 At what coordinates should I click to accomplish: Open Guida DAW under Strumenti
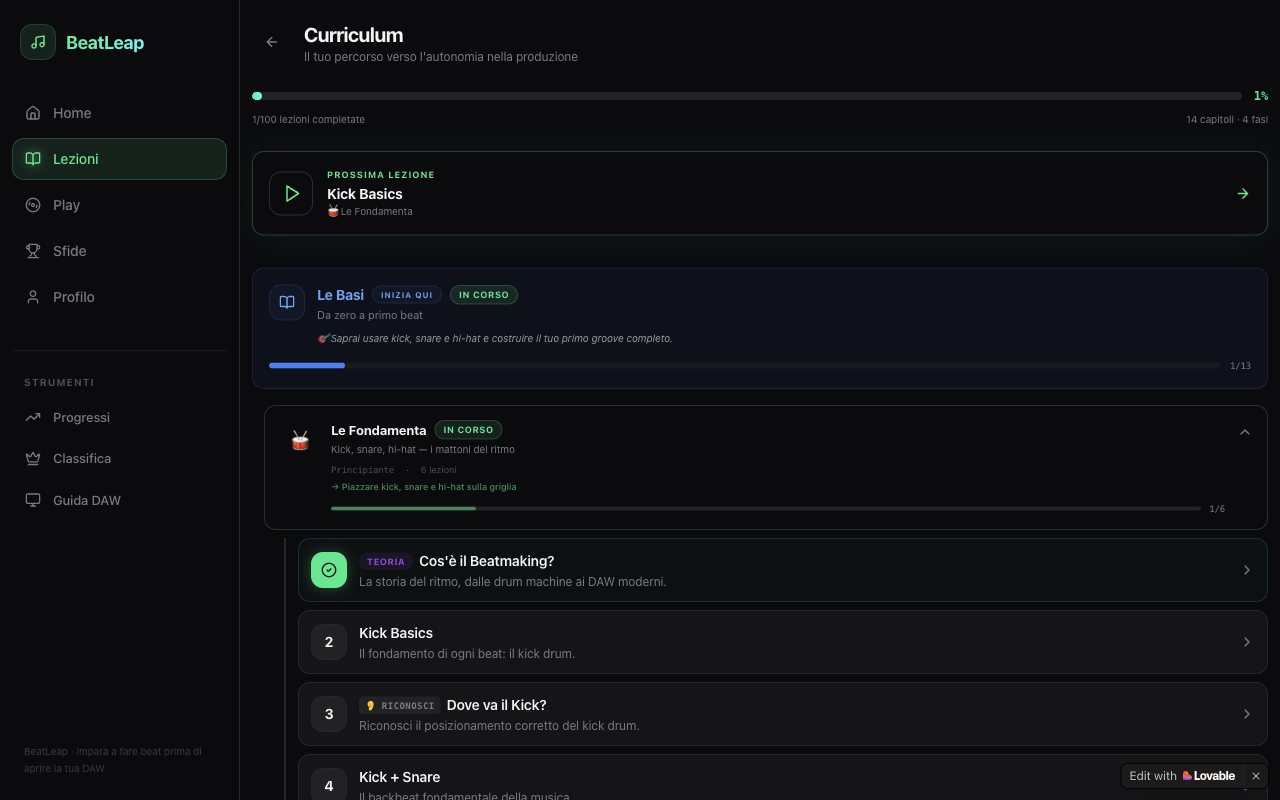pos(119,500)
